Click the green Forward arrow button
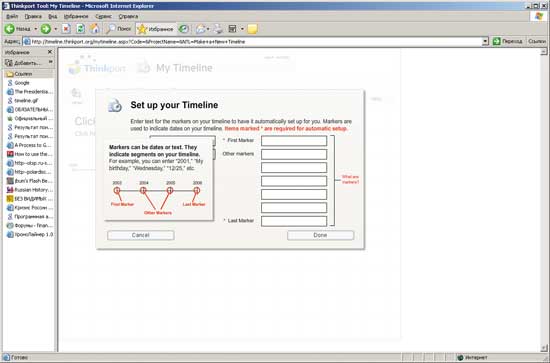Screen dimensions: 550x363 46,29
